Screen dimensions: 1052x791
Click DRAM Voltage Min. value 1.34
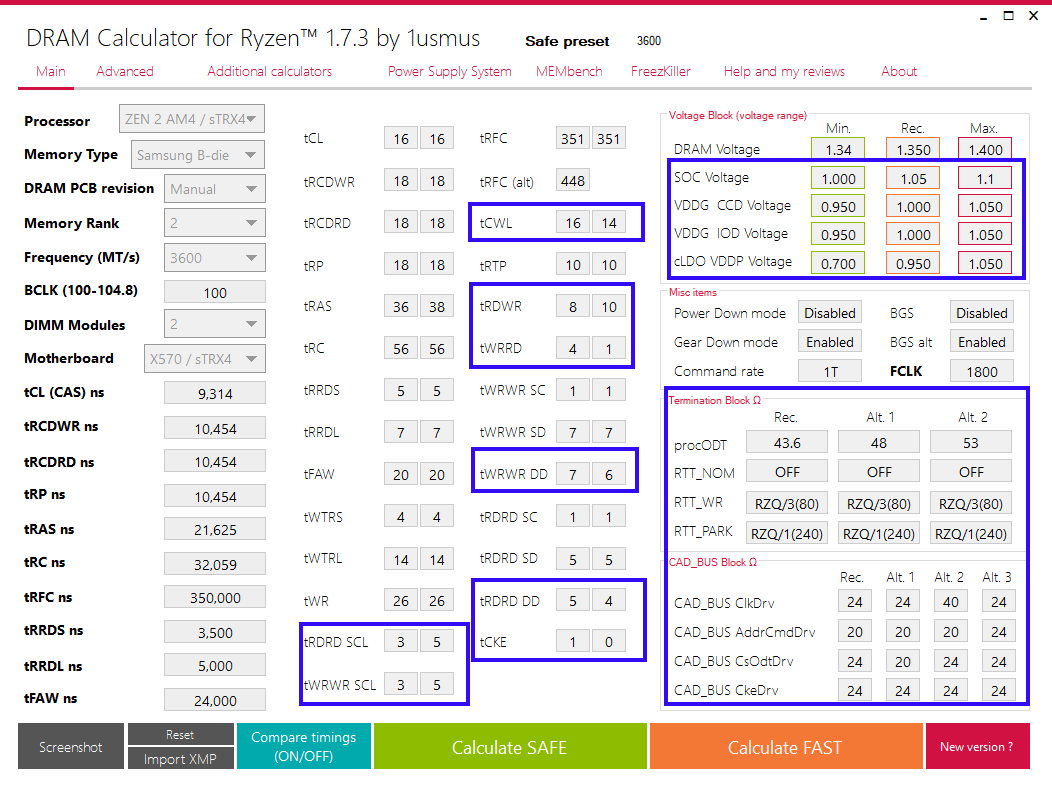tap(838, 150)
